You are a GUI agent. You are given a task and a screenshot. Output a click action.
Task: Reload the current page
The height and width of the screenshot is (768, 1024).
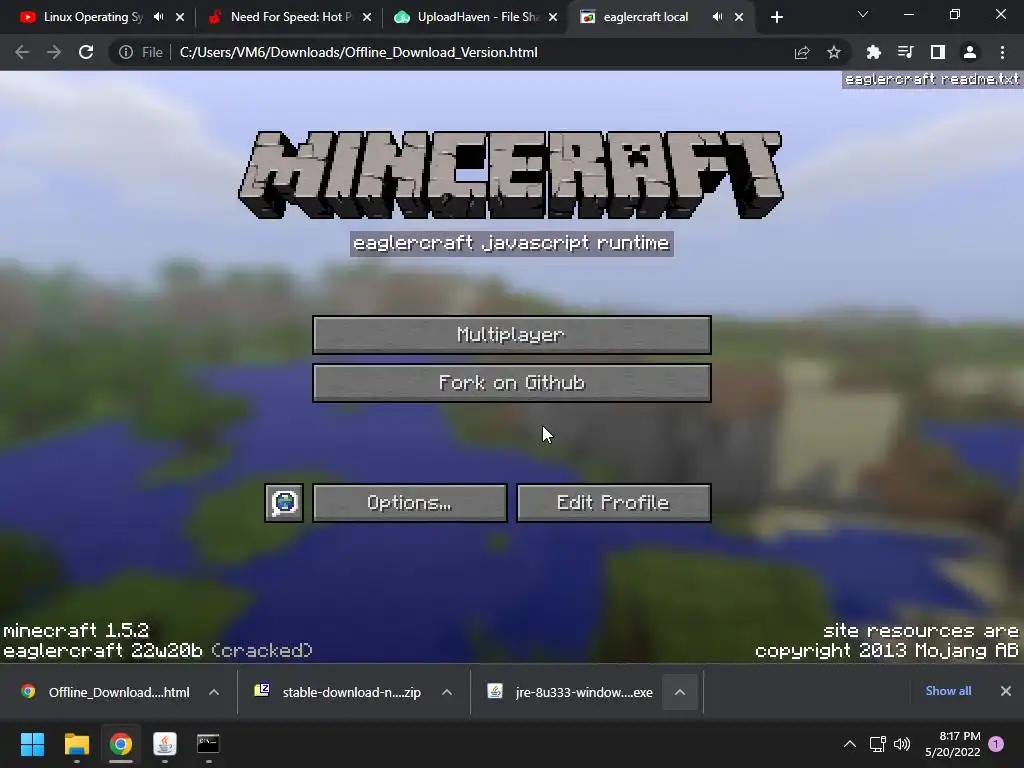coord(86,52)
